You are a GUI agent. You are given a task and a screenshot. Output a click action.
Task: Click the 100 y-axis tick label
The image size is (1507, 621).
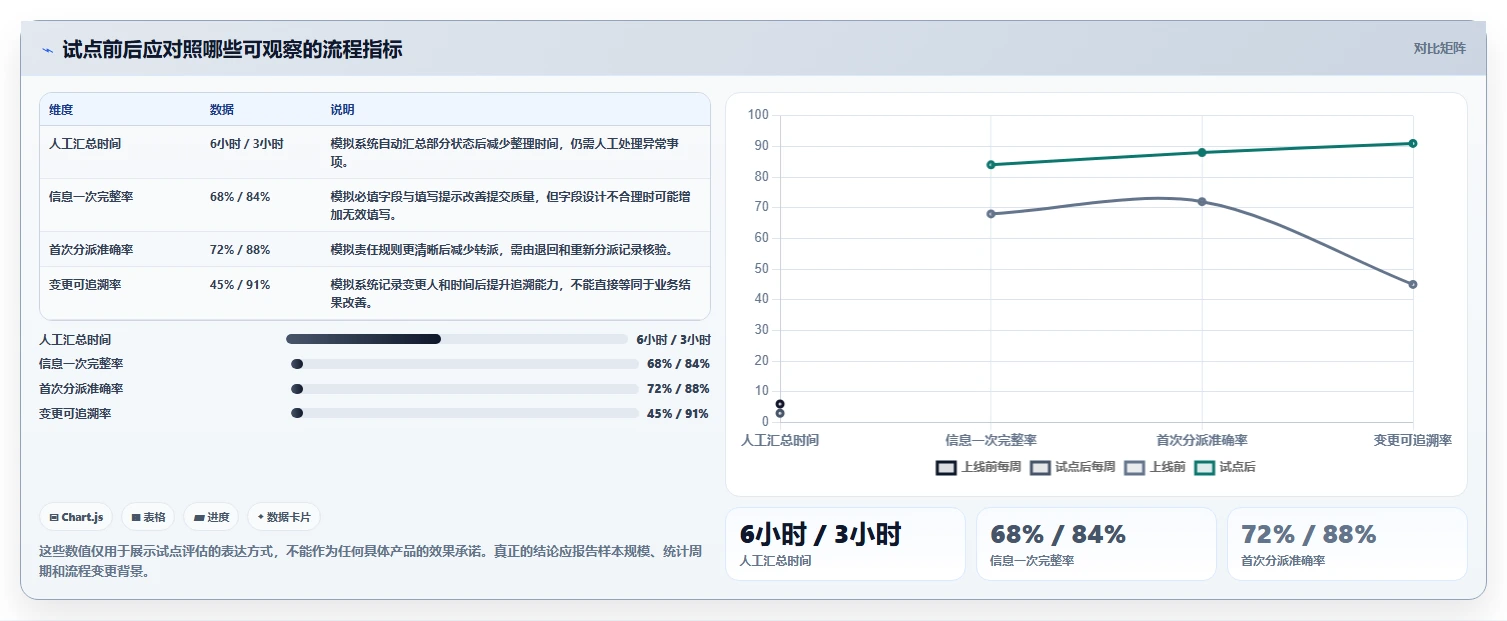coord(758,115)
